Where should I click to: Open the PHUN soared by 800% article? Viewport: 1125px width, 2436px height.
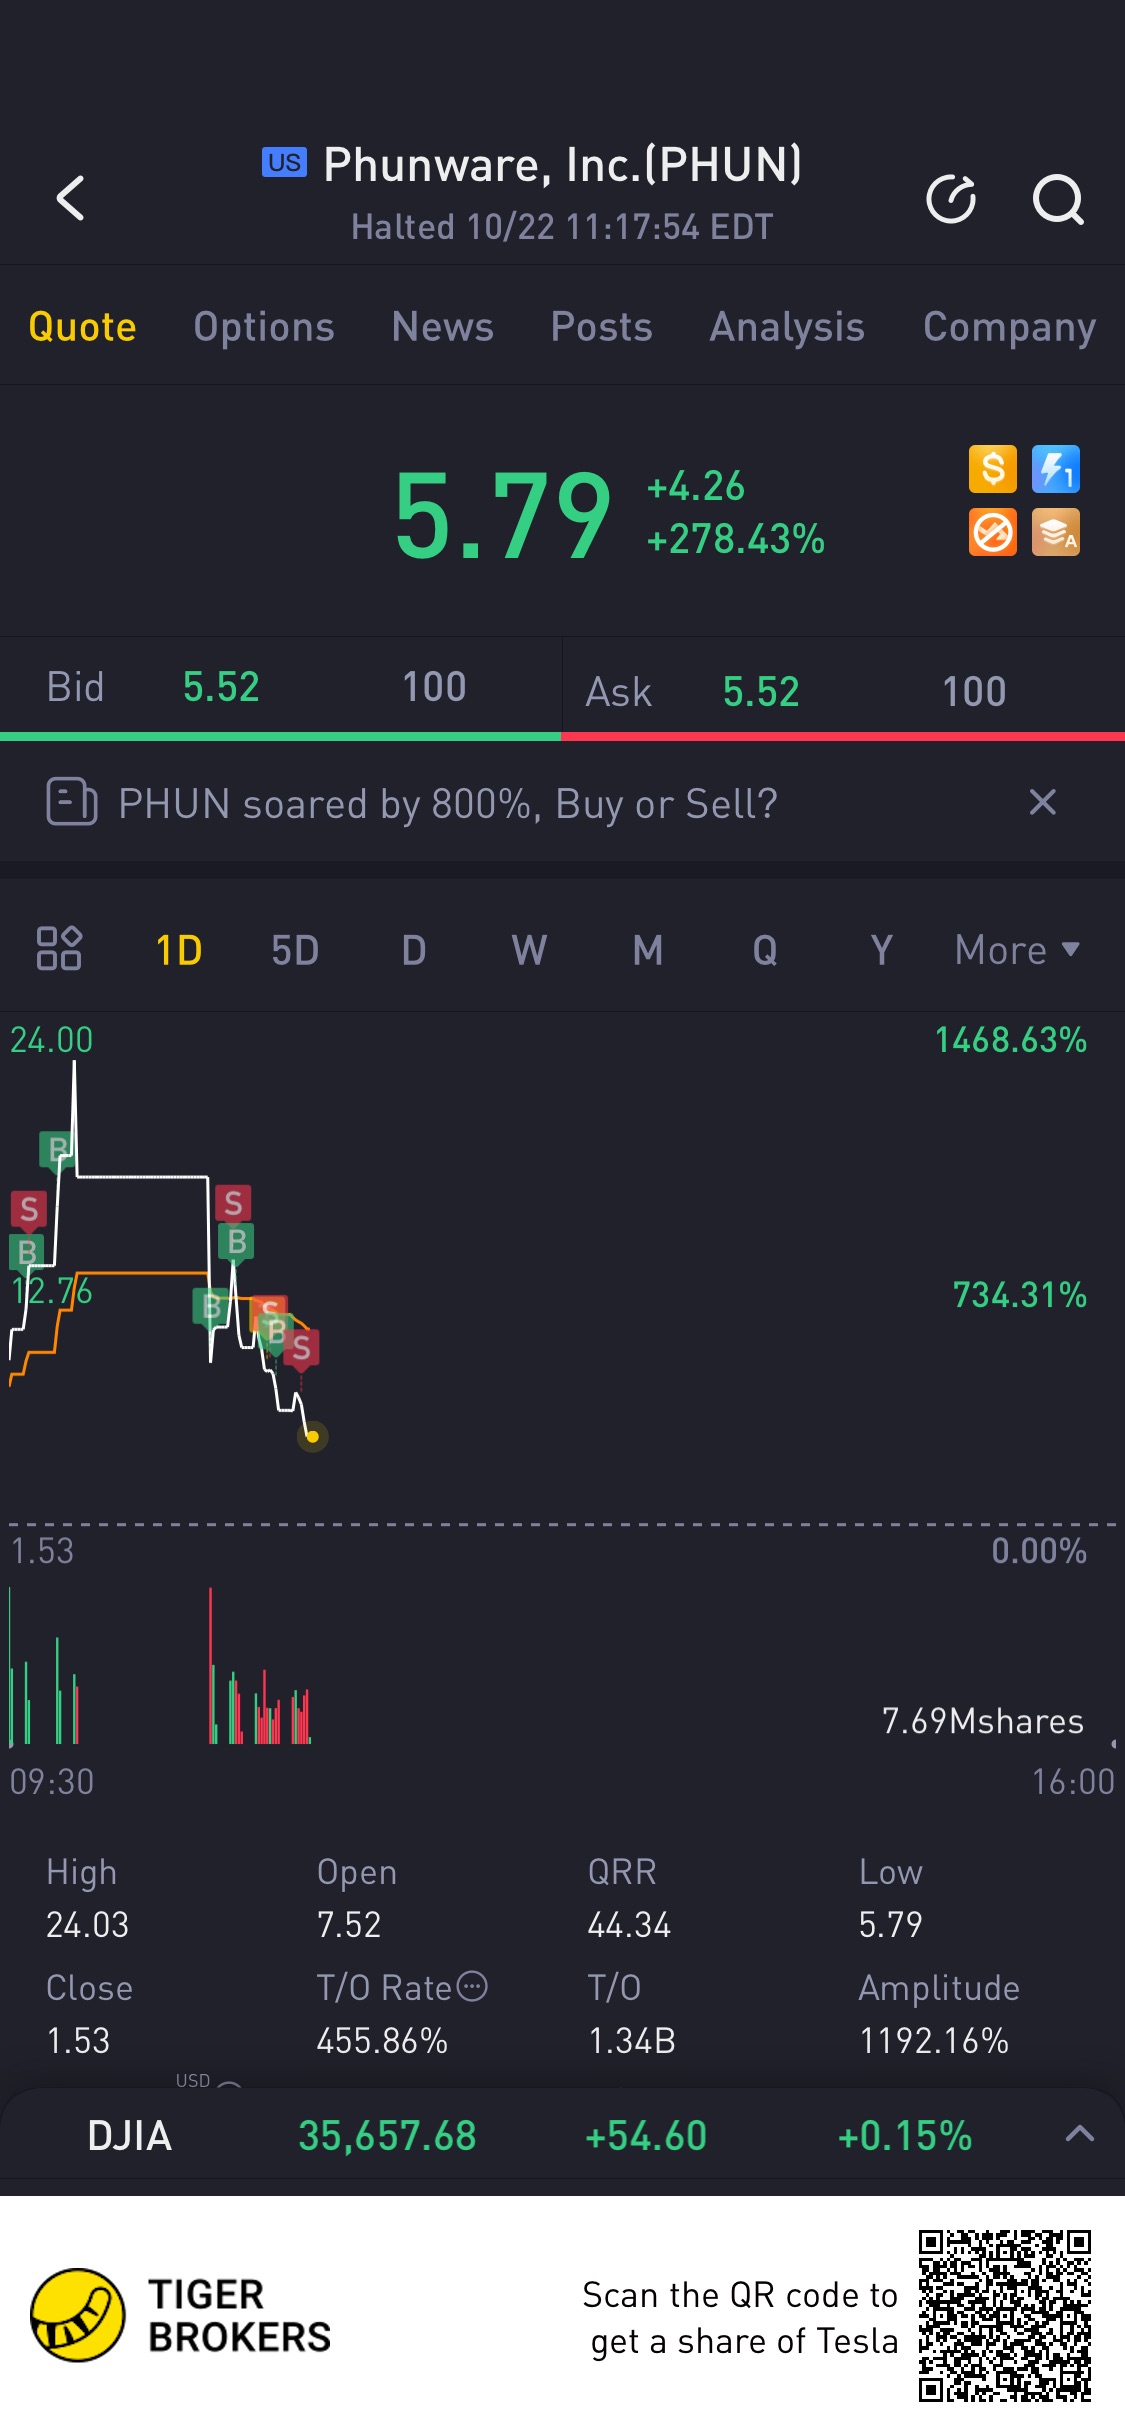click(447, 803)
